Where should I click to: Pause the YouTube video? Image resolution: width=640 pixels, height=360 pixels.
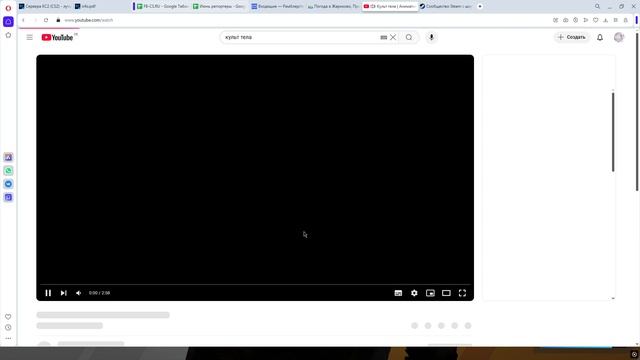[48, 293]
